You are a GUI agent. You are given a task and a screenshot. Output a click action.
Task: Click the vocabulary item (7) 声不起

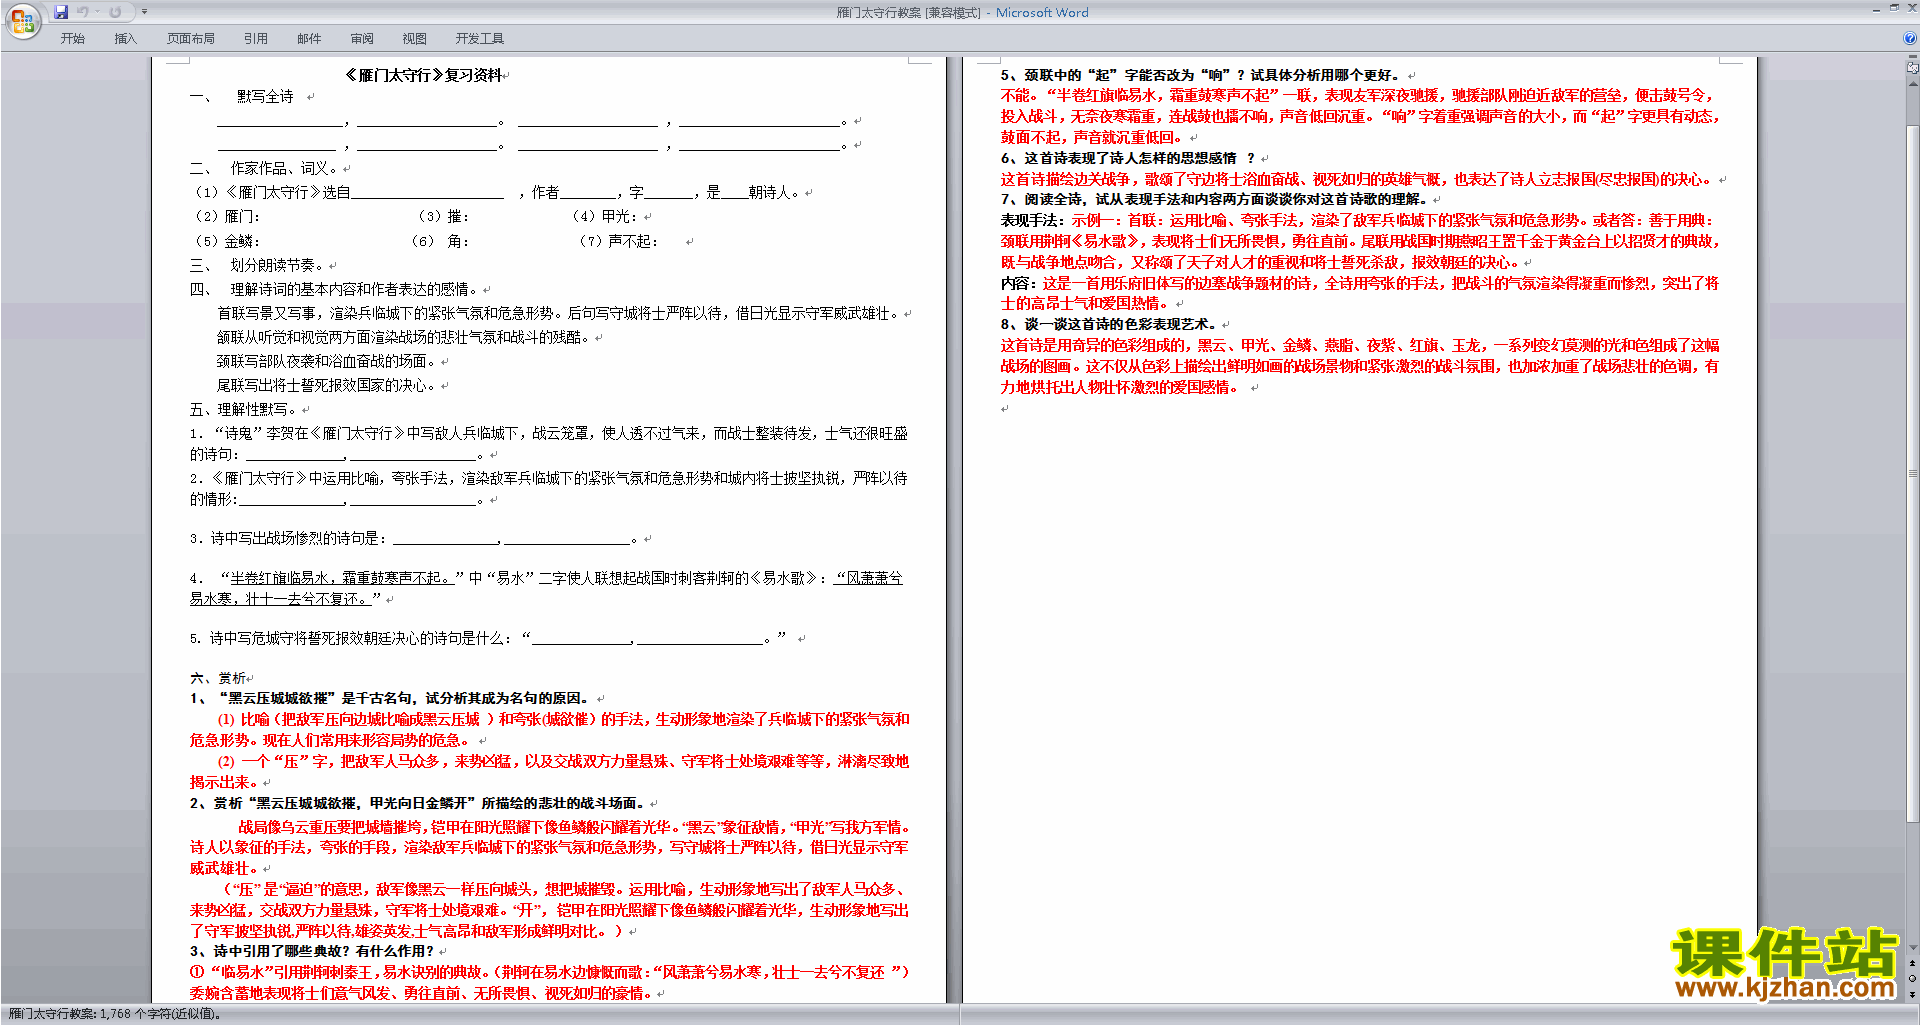pos(618,241)
